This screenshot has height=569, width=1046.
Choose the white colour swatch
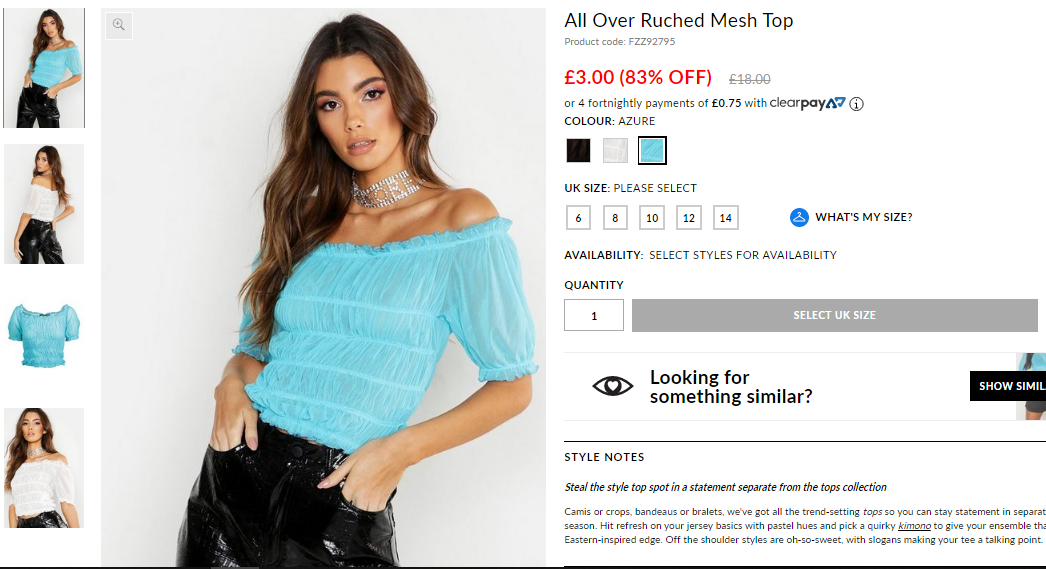pos(615,150)
